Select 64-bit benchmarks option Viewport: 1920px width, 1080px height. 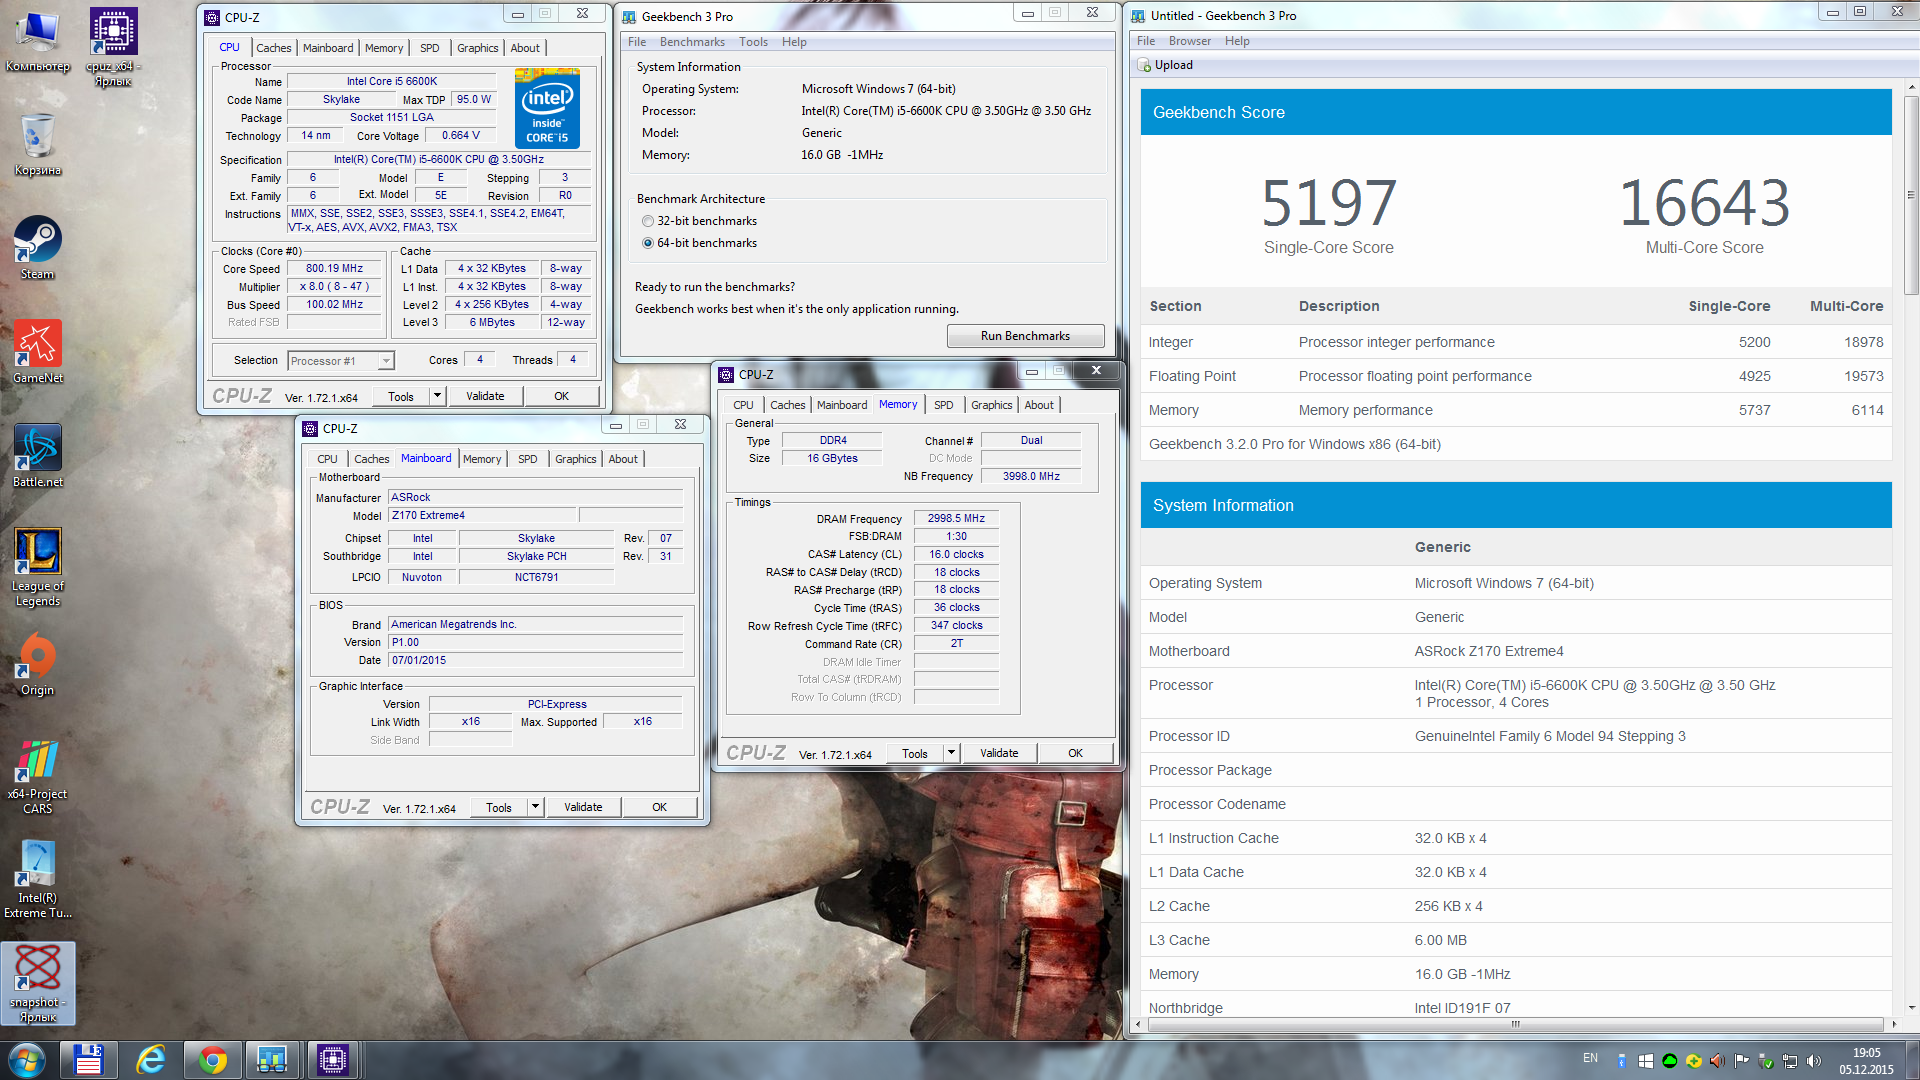pos(648,243)
